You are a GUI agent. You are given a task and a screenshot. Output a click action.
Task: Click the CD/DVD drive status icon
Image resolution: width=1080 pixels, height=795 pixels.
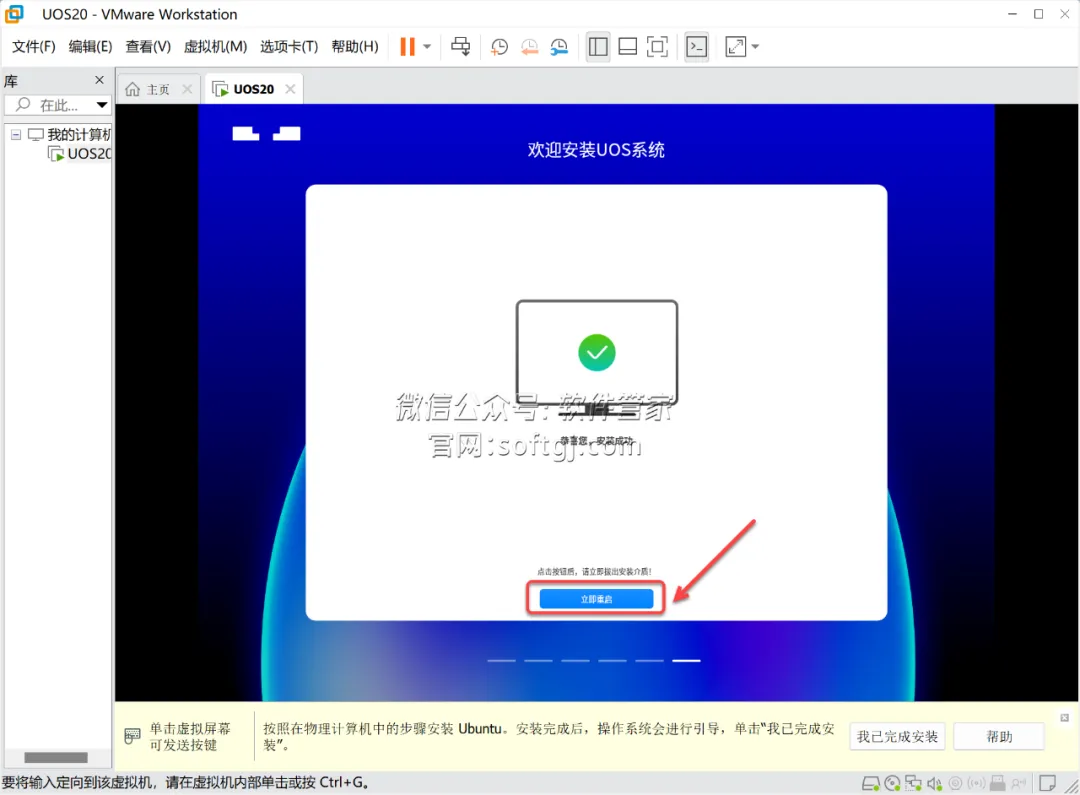tap(893, 783)
